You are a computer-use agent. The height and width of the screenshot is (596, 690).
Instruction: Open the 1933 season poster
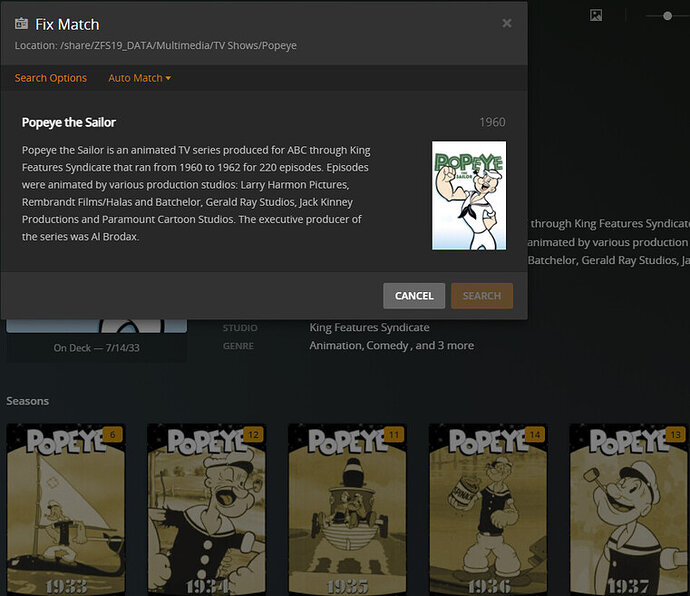pyautogui.click(x=66, y=510)
